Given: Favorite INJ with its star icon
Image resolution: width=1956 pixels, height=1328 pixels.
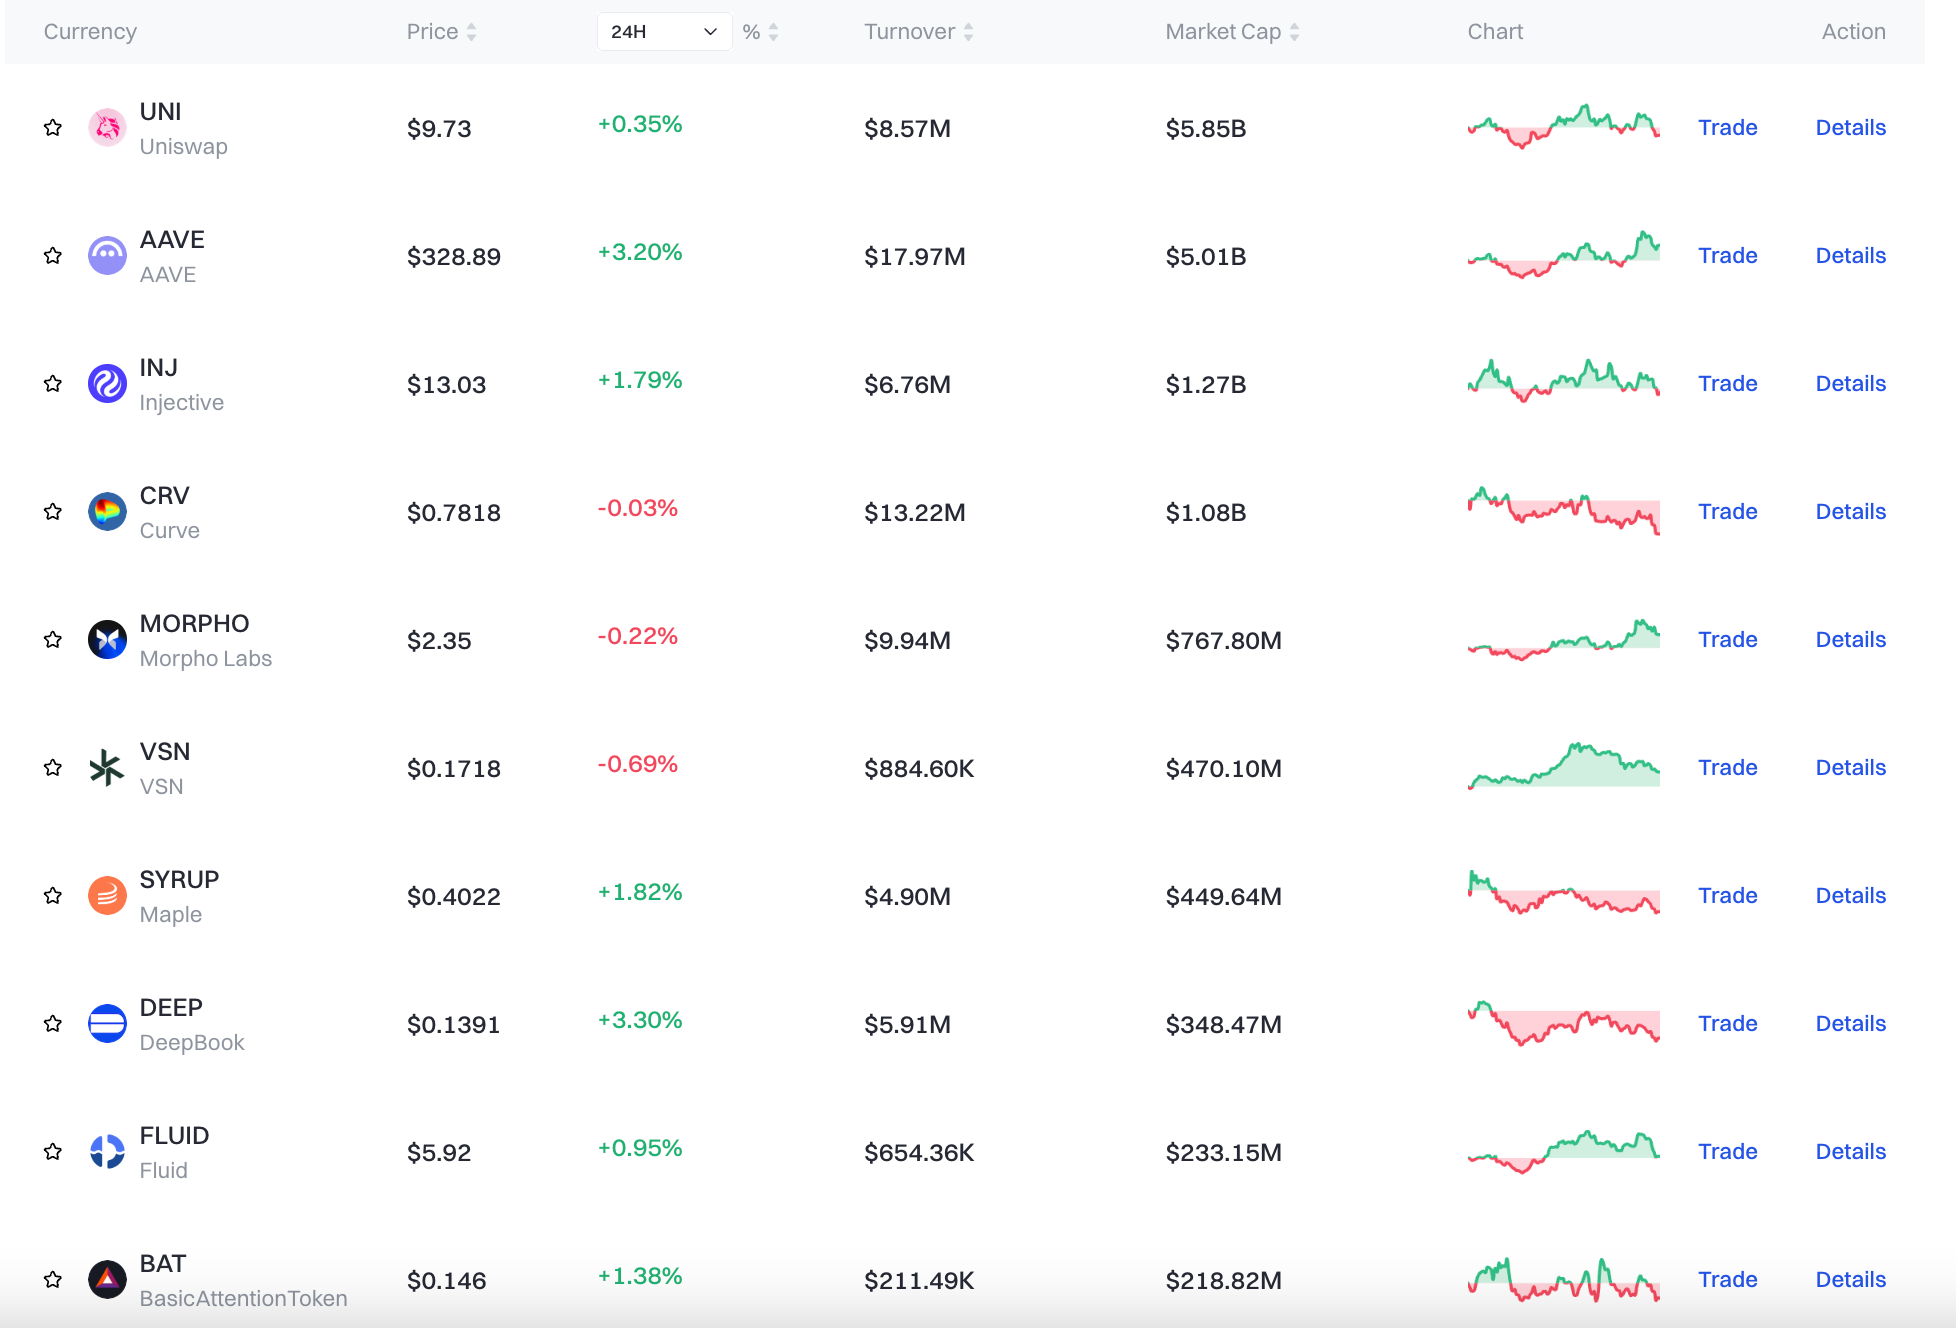Looking at the screenshot, I should click(x=53, y=384).
